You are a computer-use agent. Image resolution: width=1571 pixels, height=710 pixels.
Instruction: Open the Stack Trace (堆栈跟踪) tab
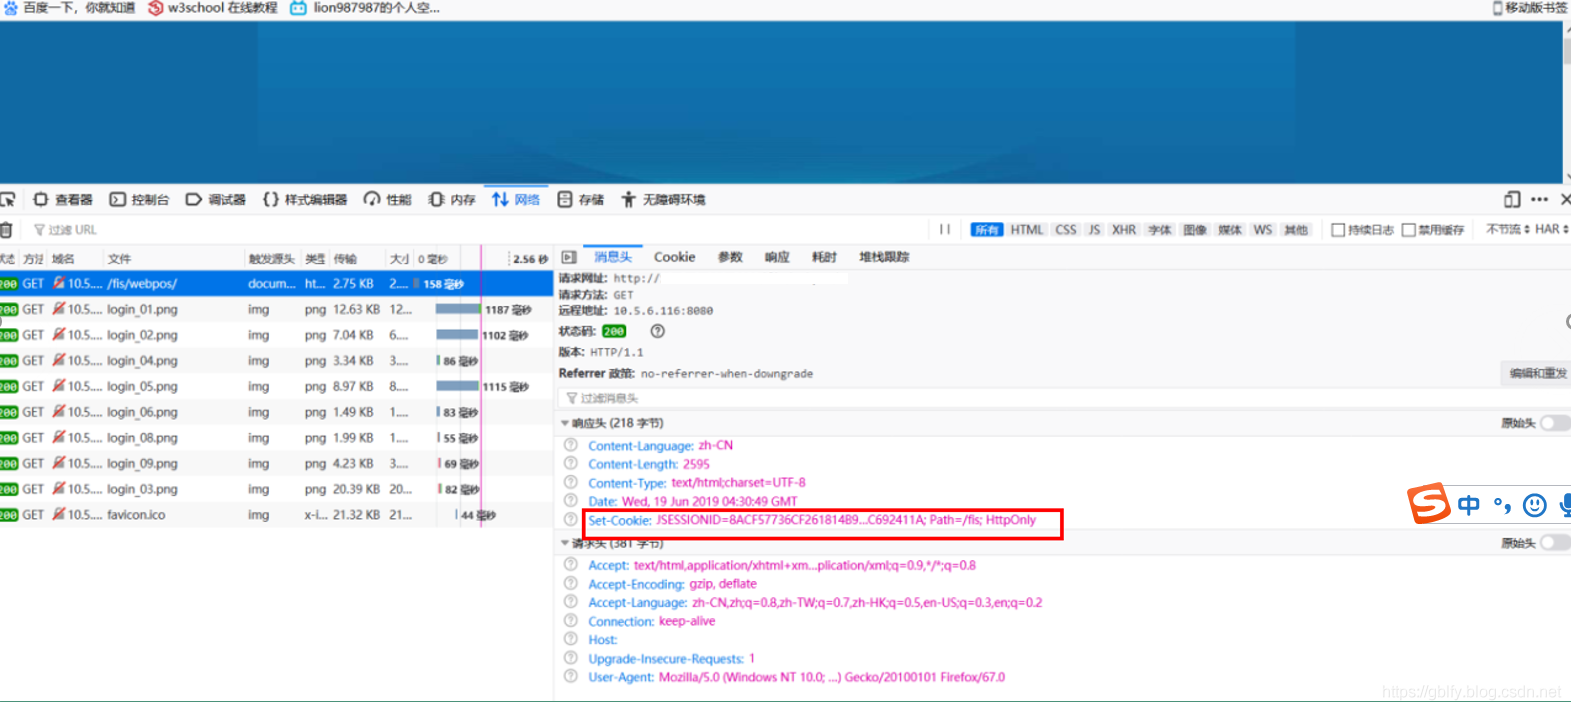coord(884,257)
